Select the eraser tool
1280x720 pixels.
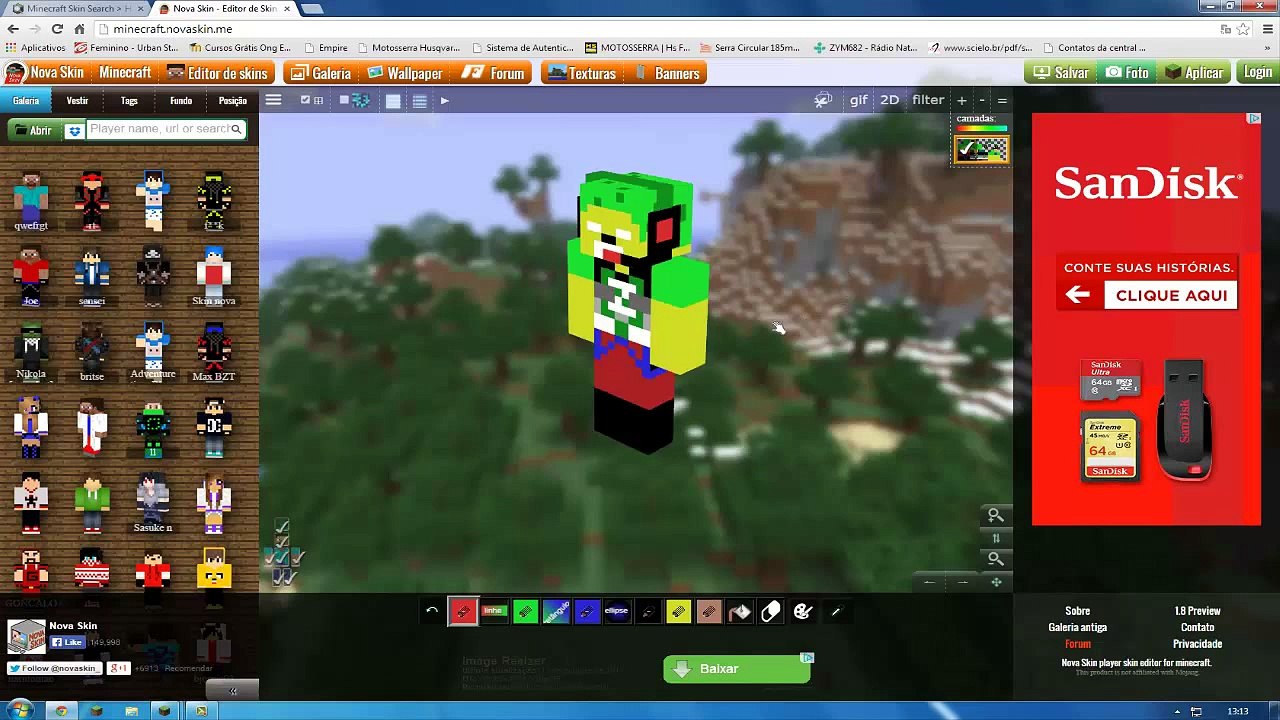point(771,611)
